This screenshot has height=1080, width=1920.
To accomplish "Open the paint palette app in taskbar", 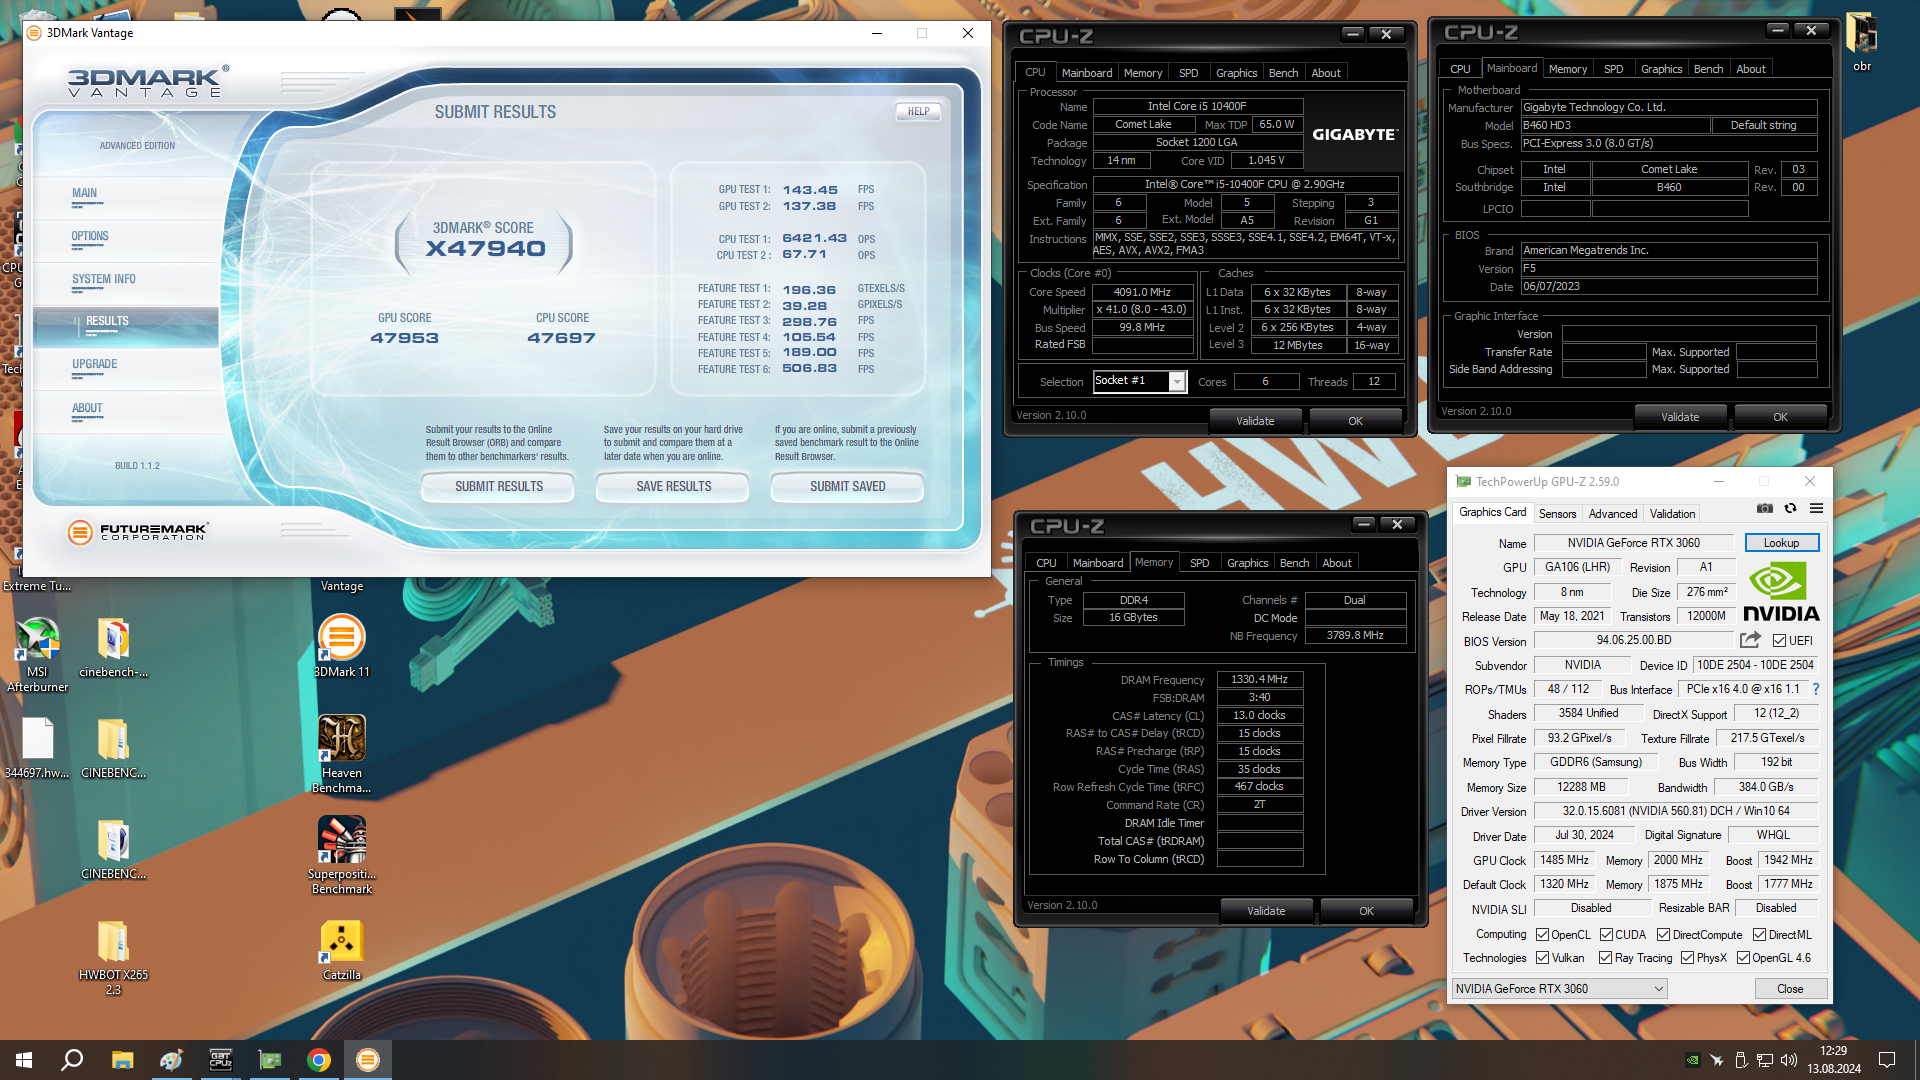I will click(171, 1060).
